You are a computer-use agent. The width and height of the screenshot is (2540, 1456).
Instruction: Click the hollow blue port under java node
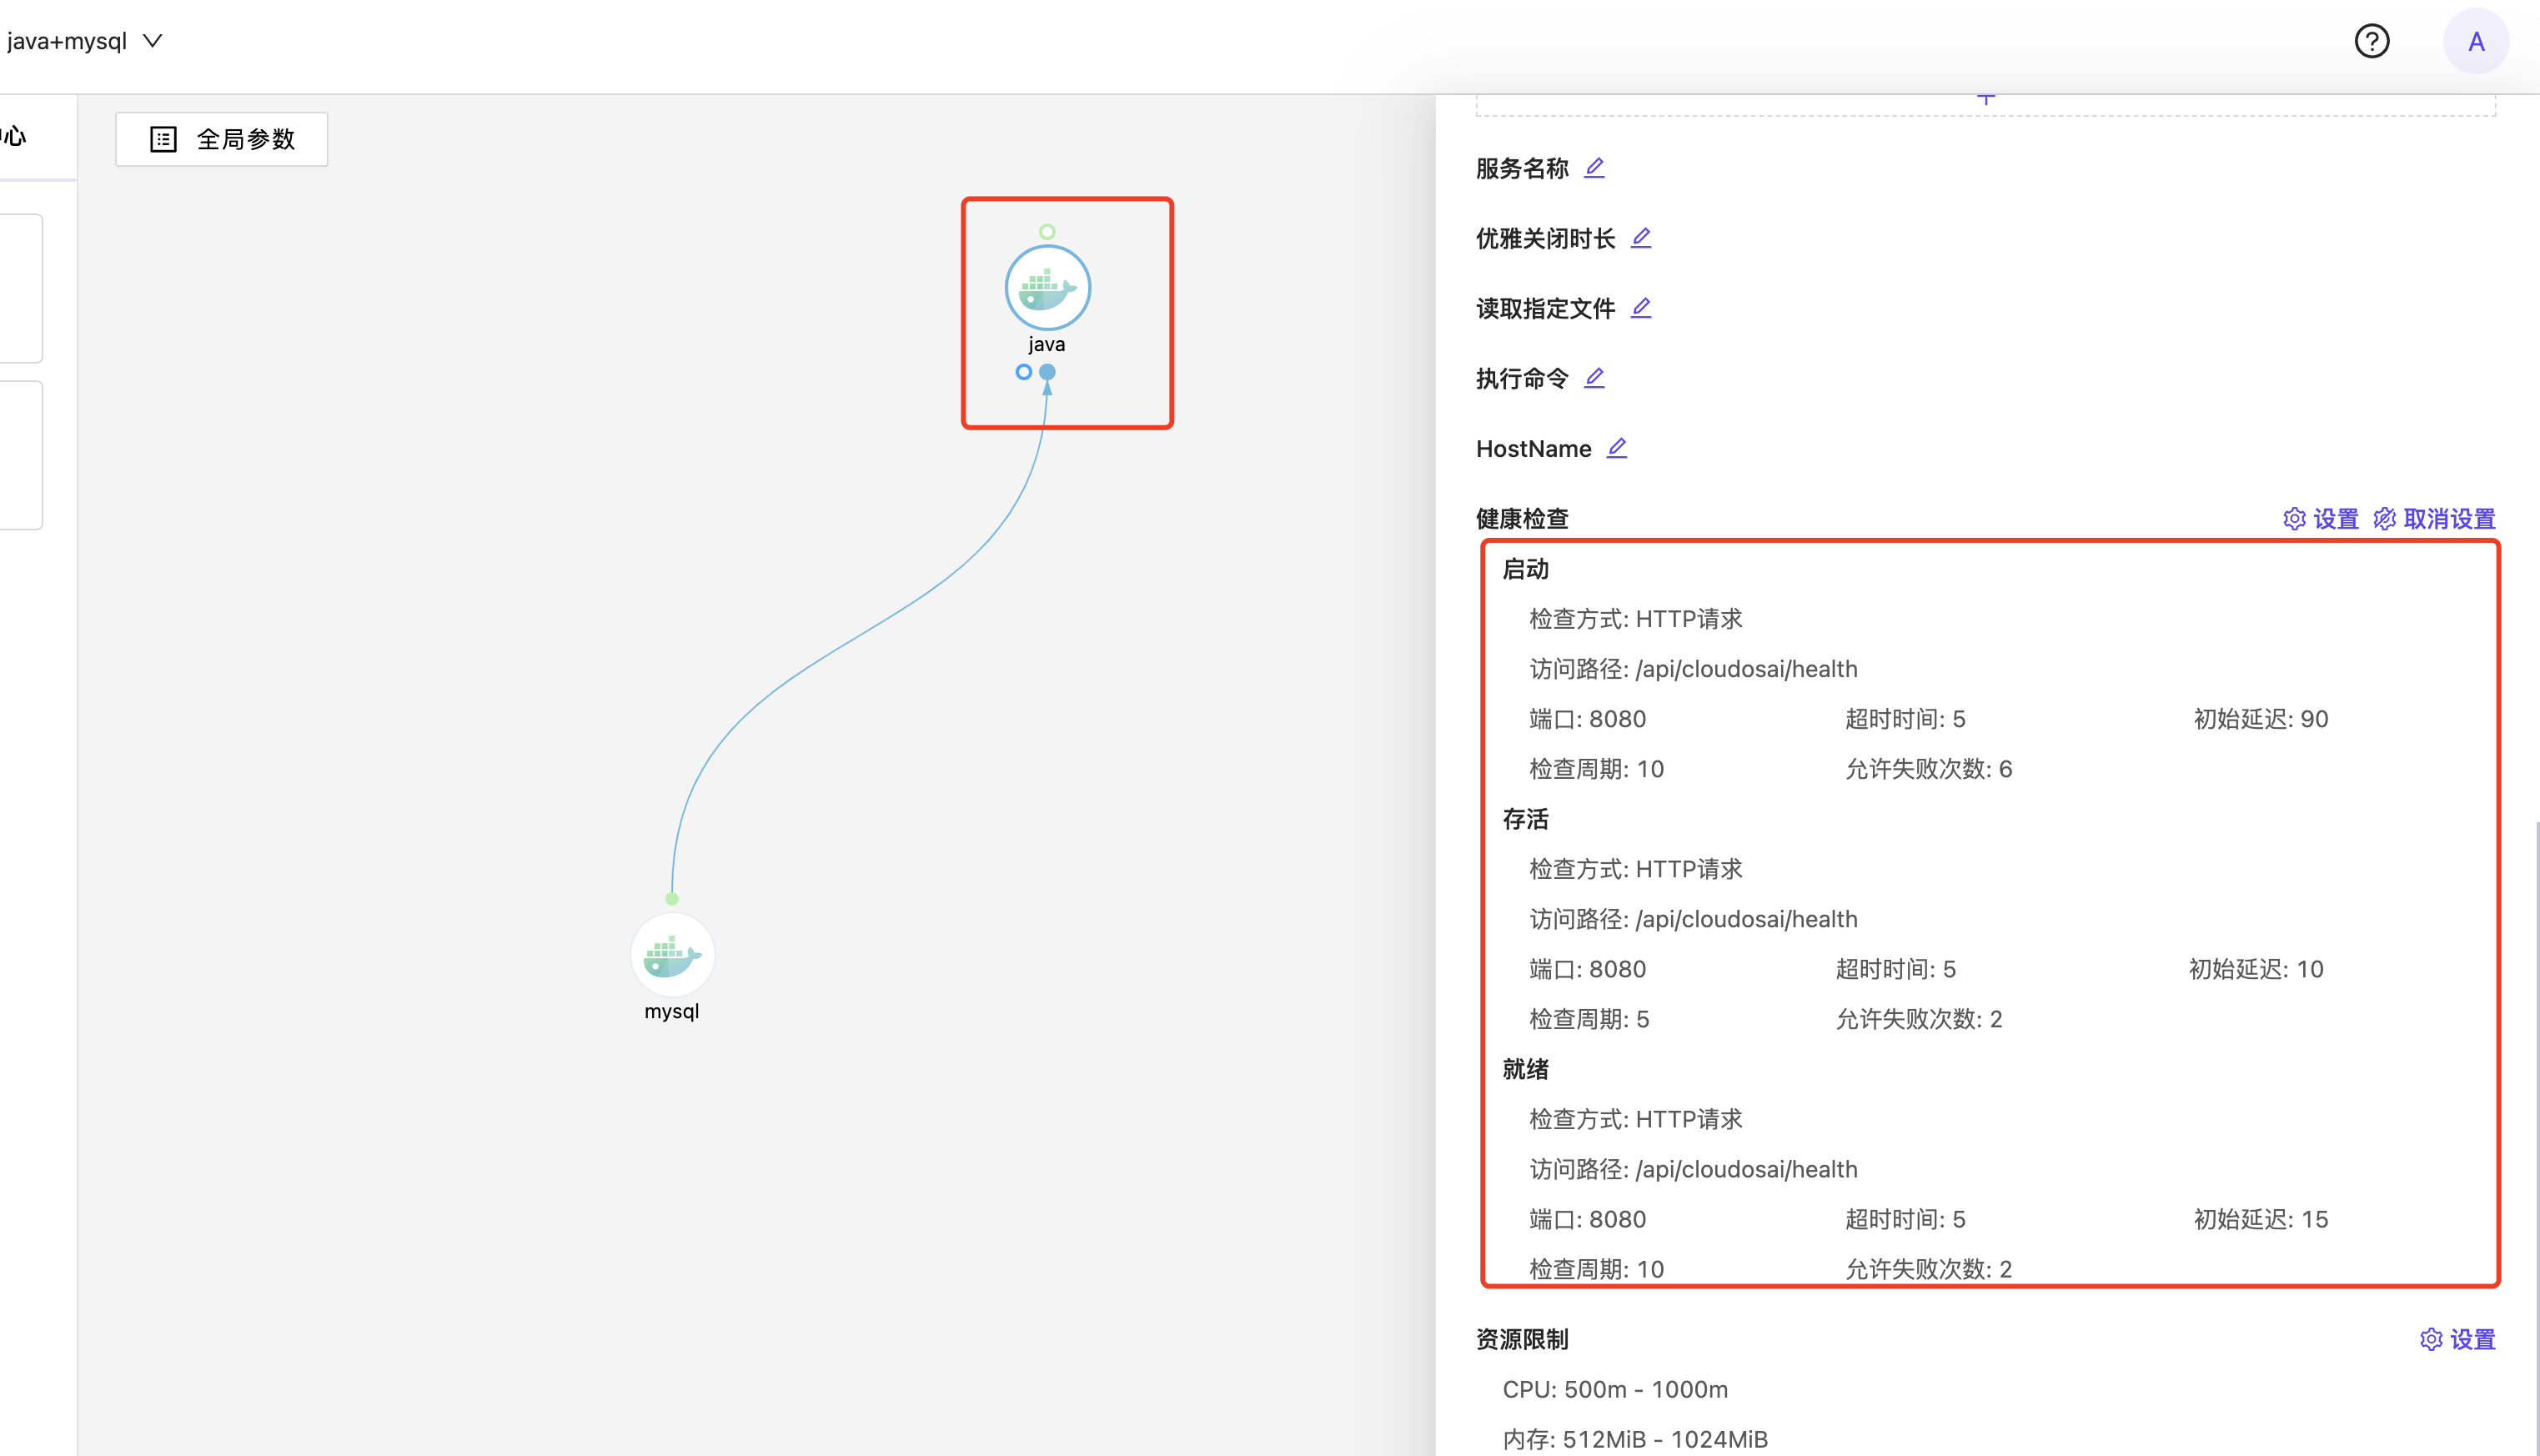pos(1023,372)
